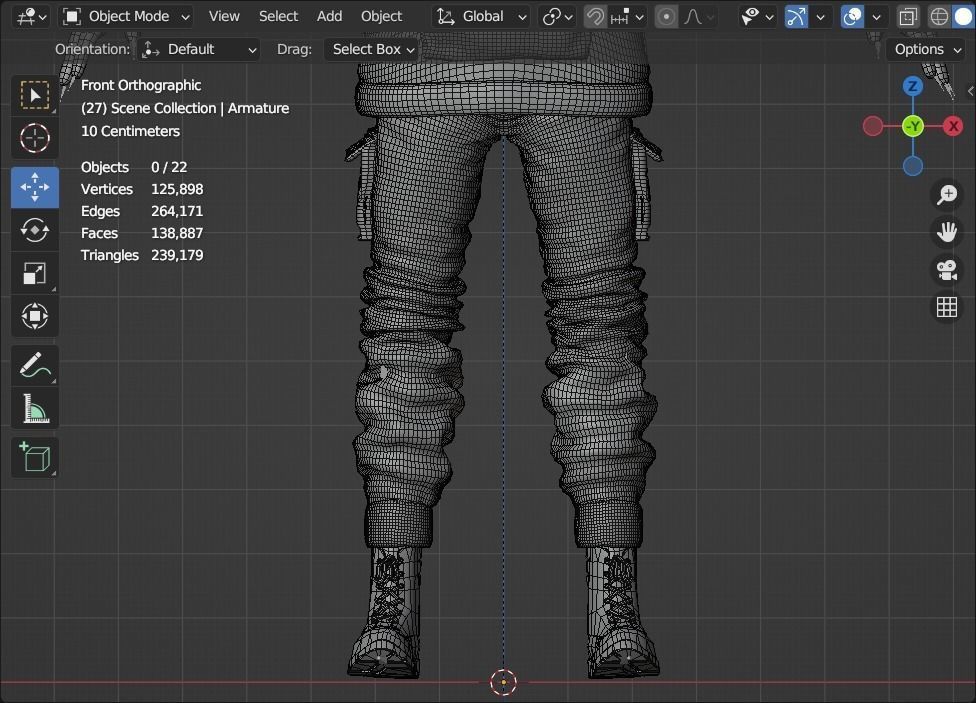
Task: Open the View menu
Action: pyautogui.click(x=224, y=17)
